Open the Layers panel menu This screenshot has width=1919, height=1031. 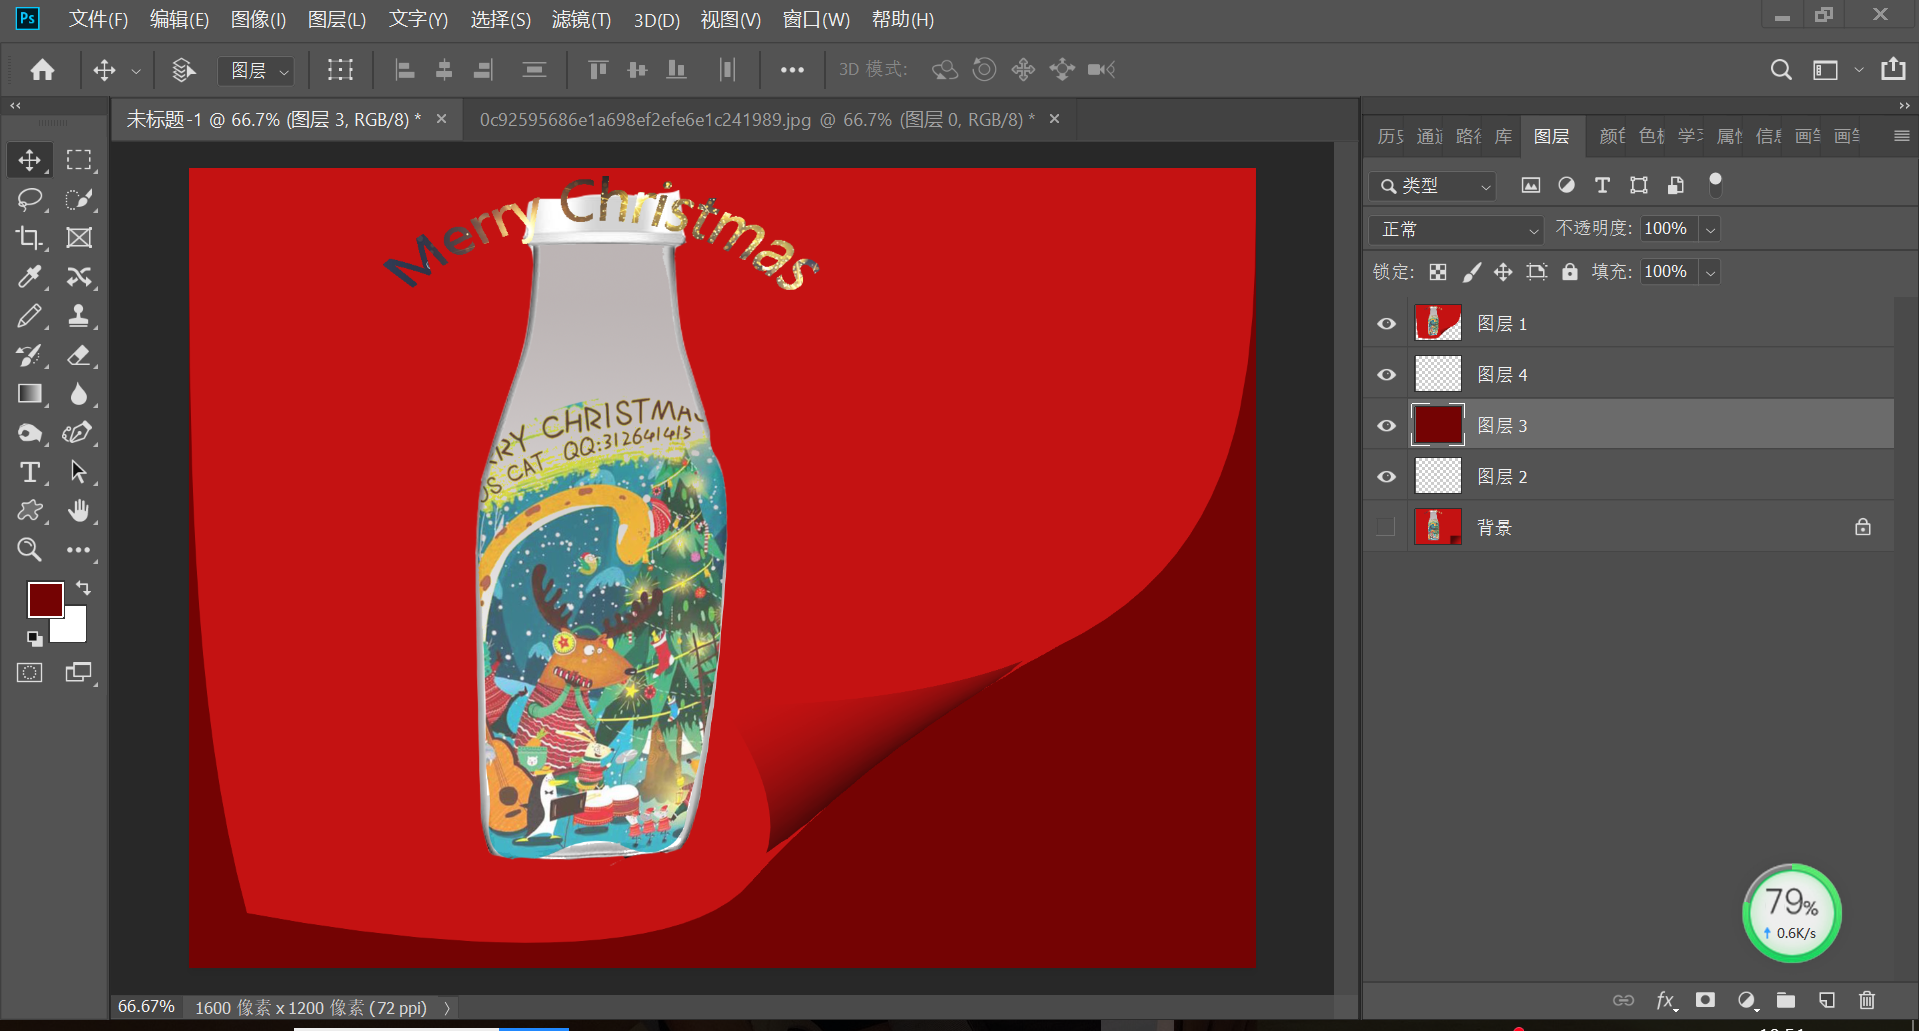pyautogui.click(x=1902, y=136)
